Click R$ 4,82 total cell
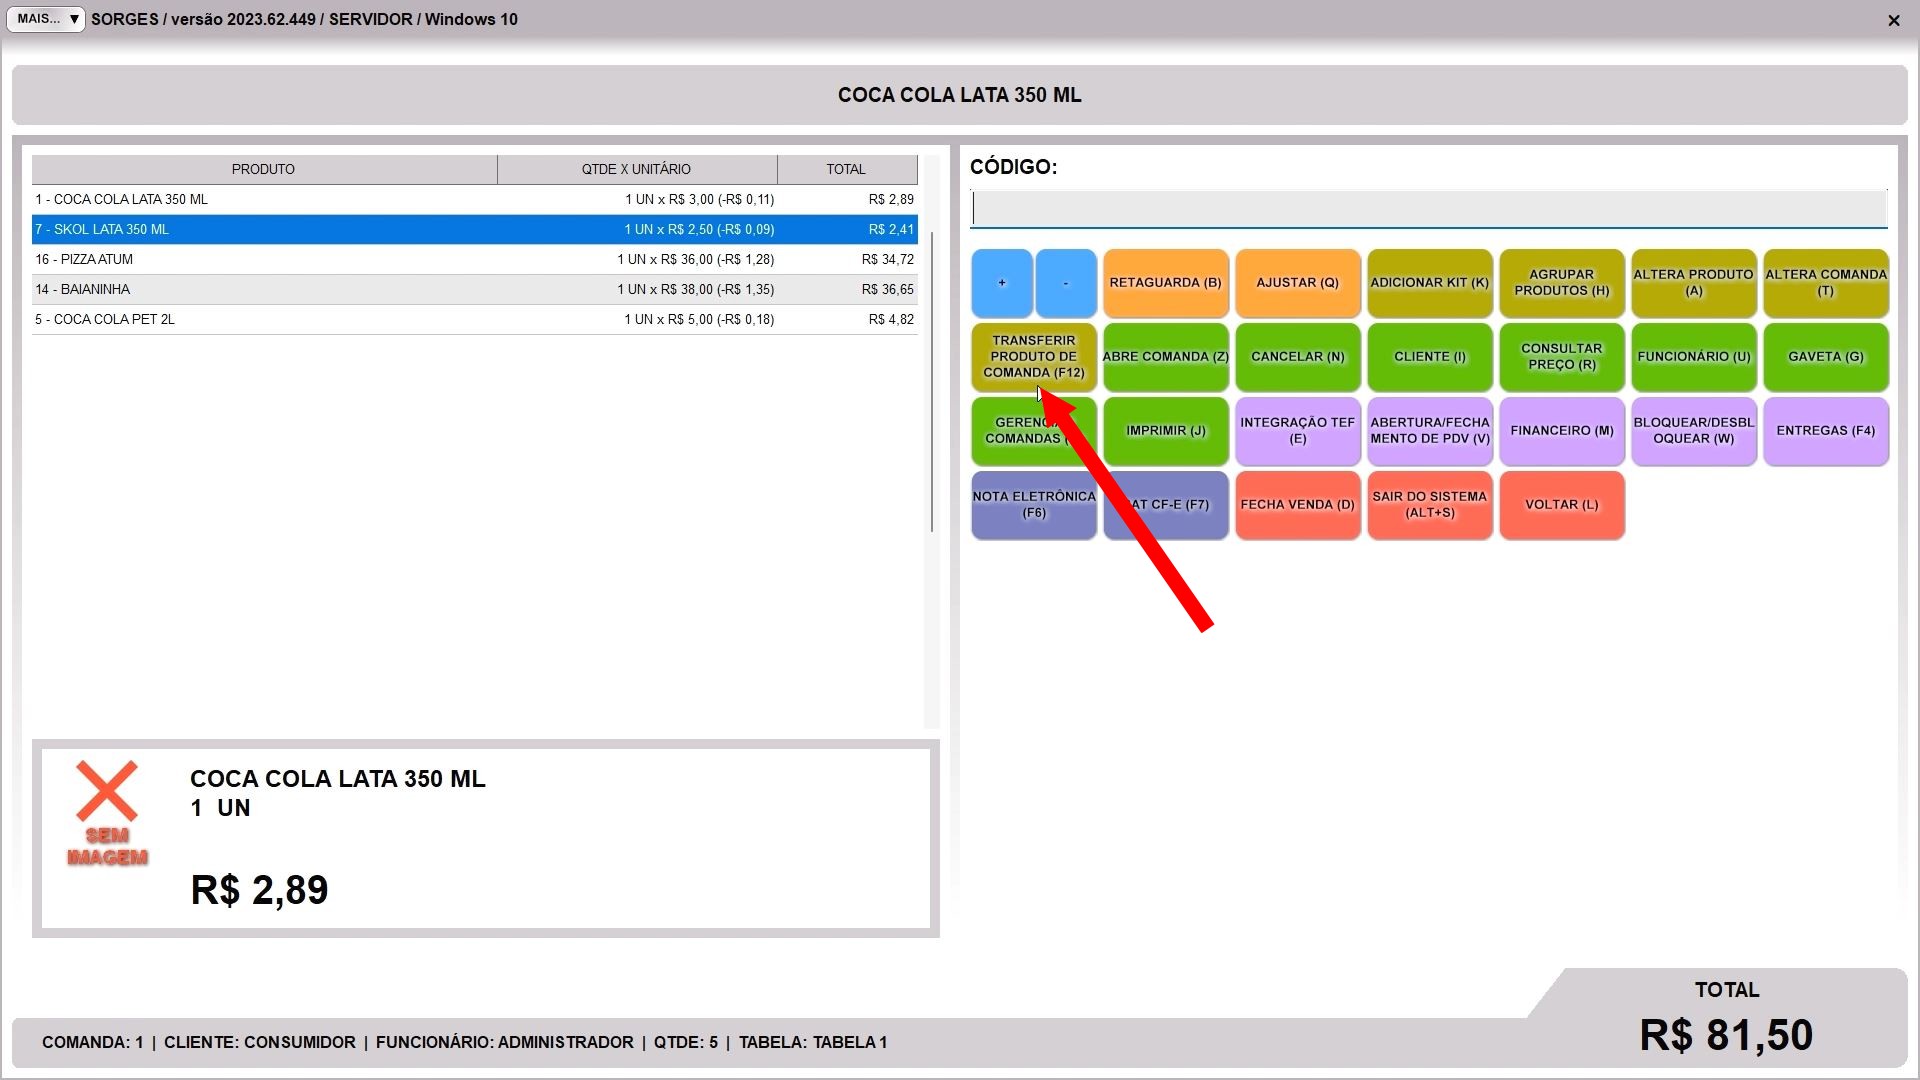This screenshot has width=1920, height=1080. pos(891,320)
